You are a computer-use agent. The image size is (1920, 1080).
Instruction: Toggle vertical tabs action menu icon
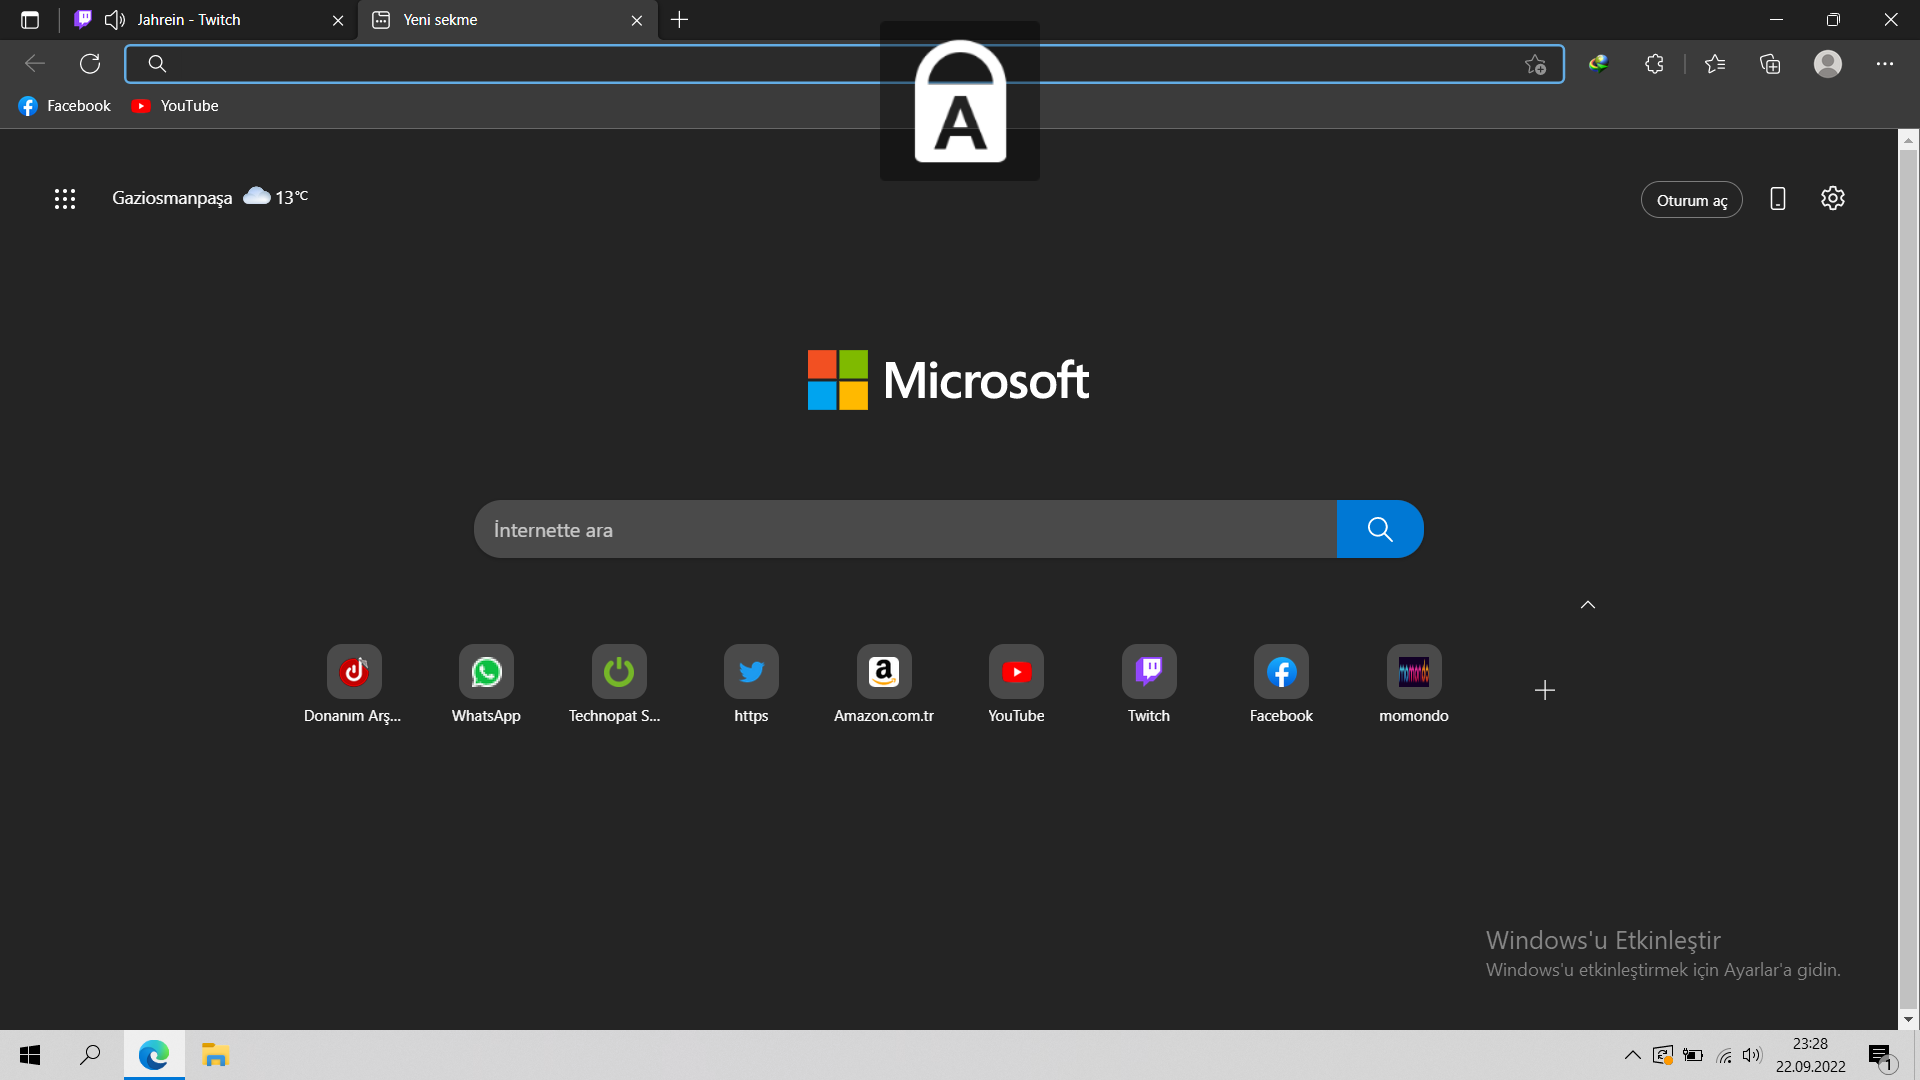30,20
